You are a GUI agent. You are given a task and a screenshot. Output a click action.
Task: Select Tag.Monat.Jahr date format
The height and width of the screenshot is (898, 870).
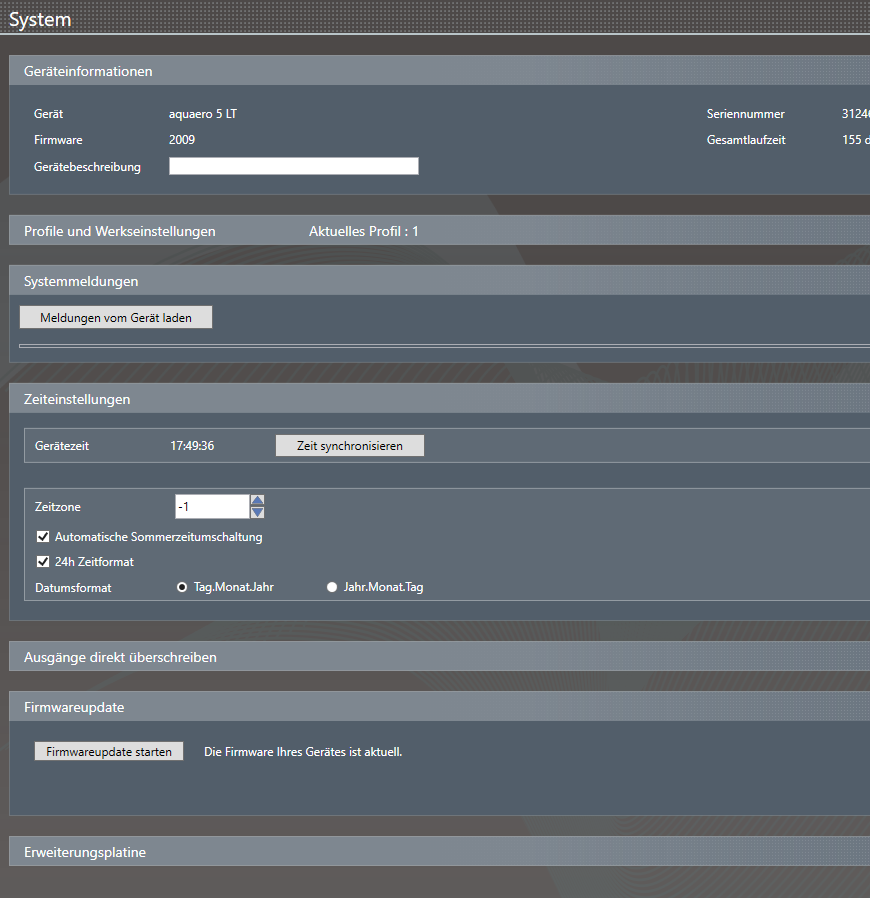pyautogui.click(x=182, y=588)
